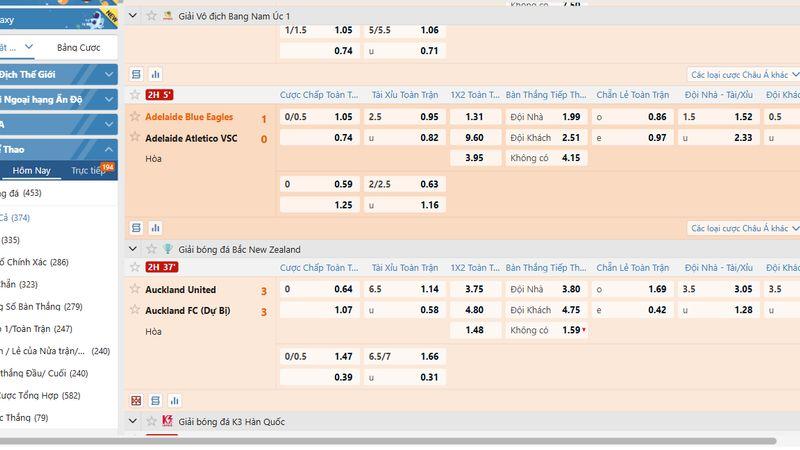Image resolution: width=800 pixels, height=450 pixels.
Task: Click the Giải bóng đá Bắc New Zealand trophy icon
Action: coord(167,249)
